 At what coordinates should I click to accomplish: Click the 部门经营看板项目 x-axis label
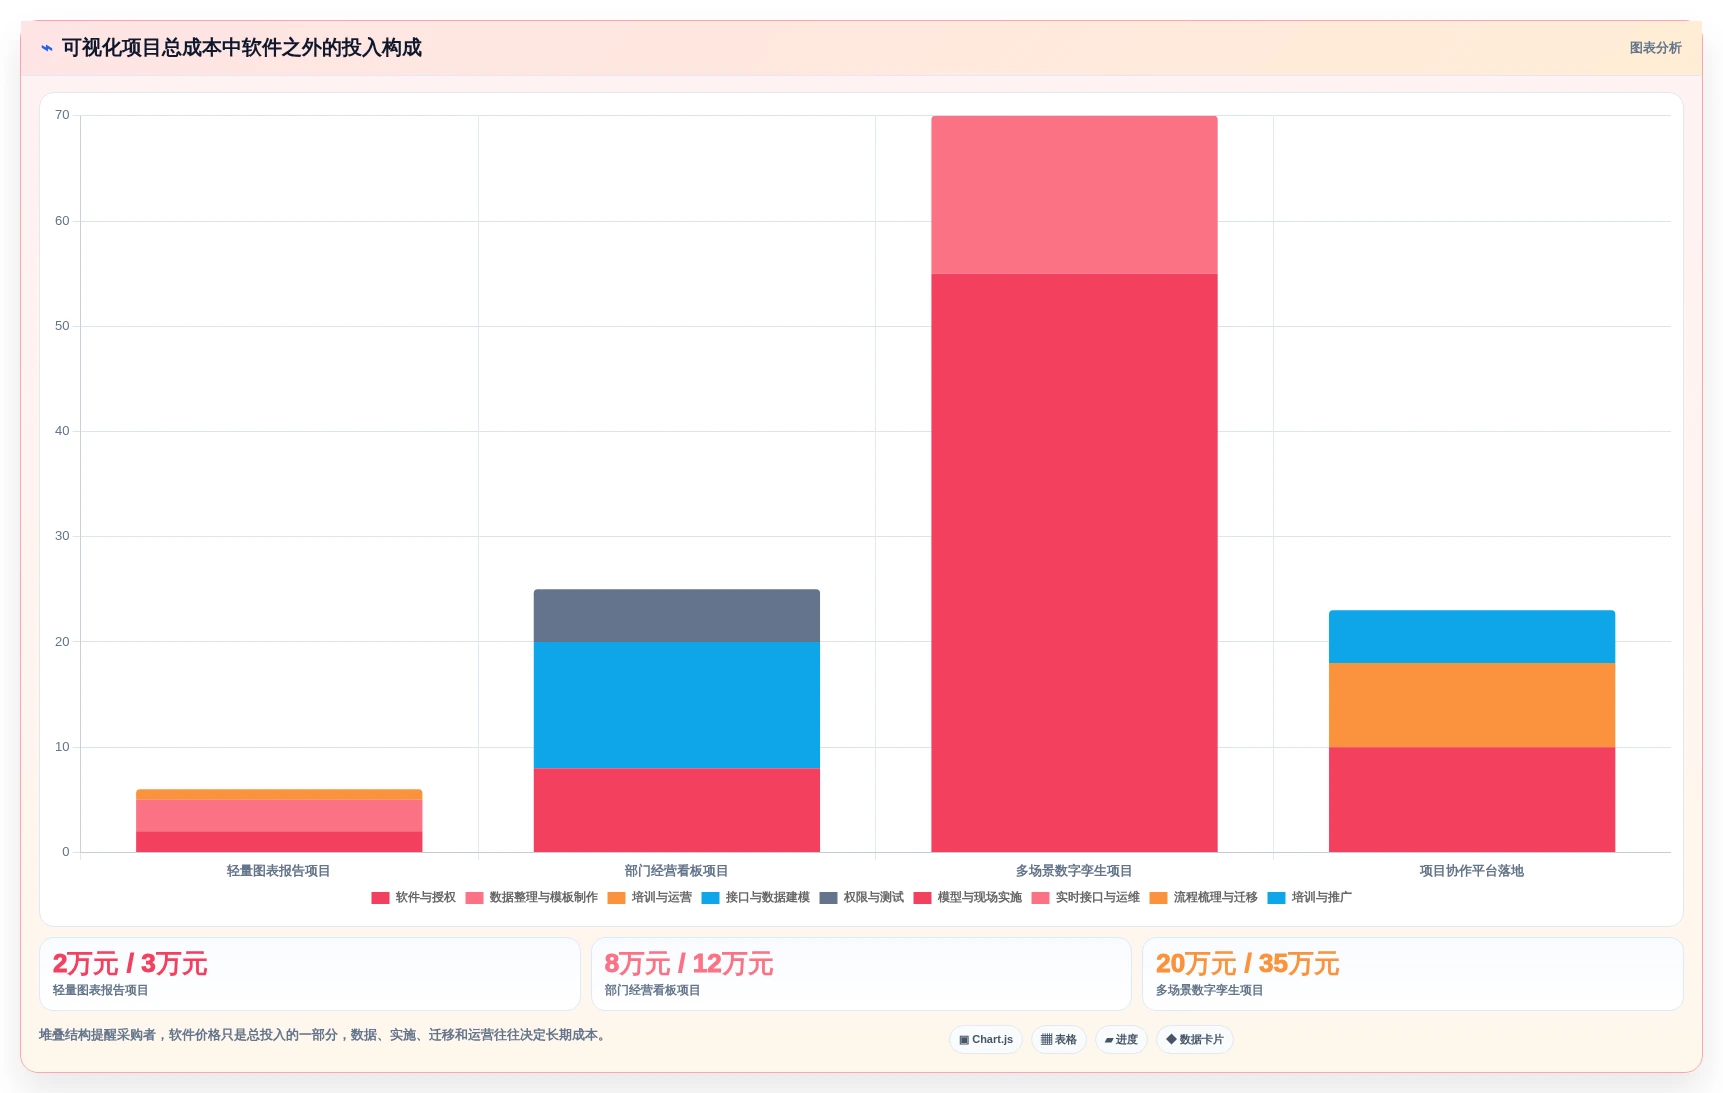[x=676, y=871]
